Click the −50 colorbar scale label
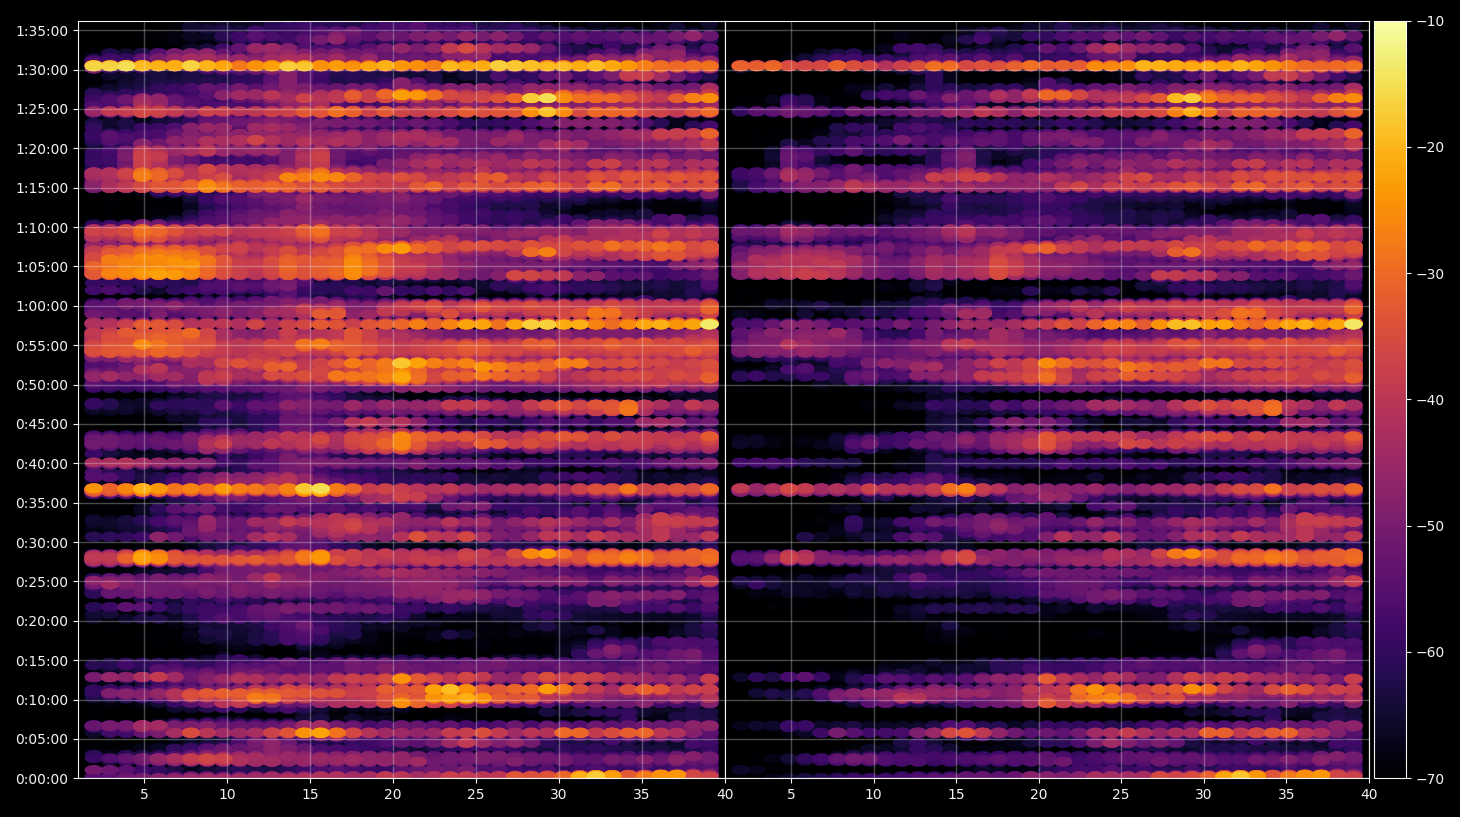1460x817 pixels. (1431, 526)
